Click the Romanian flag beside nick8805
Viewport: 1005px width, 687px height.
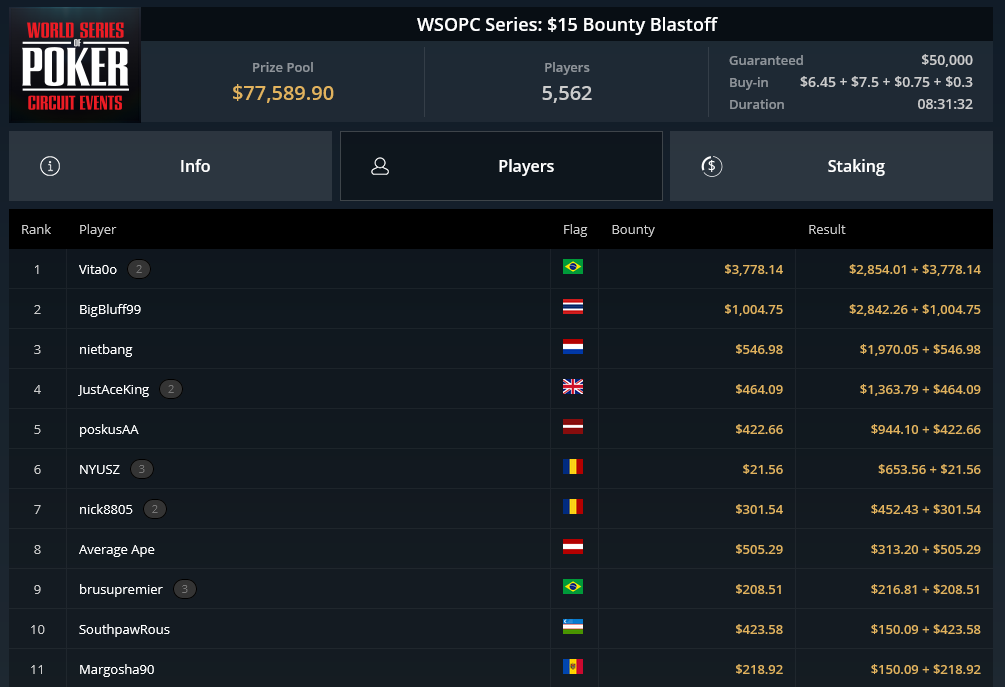[573, 506]
